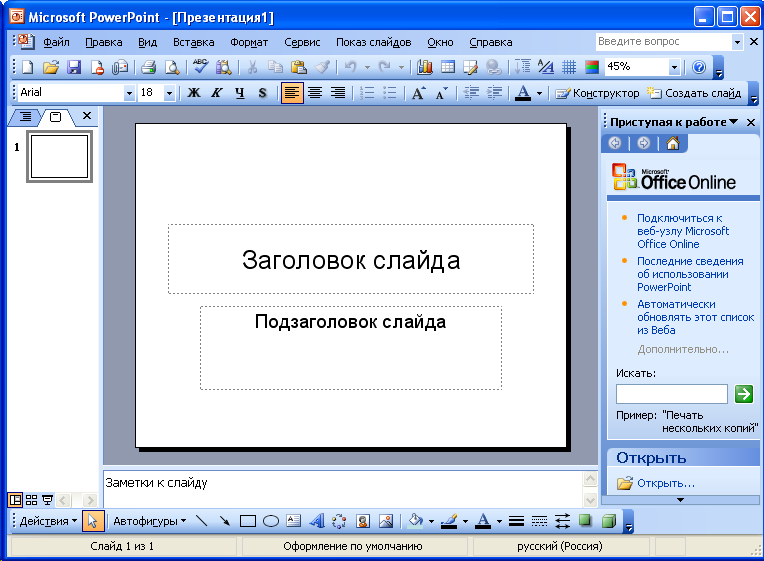Screen dimensions: 764x561
Task: Save the presentation with the floppy icon
Action: point(74,67)
